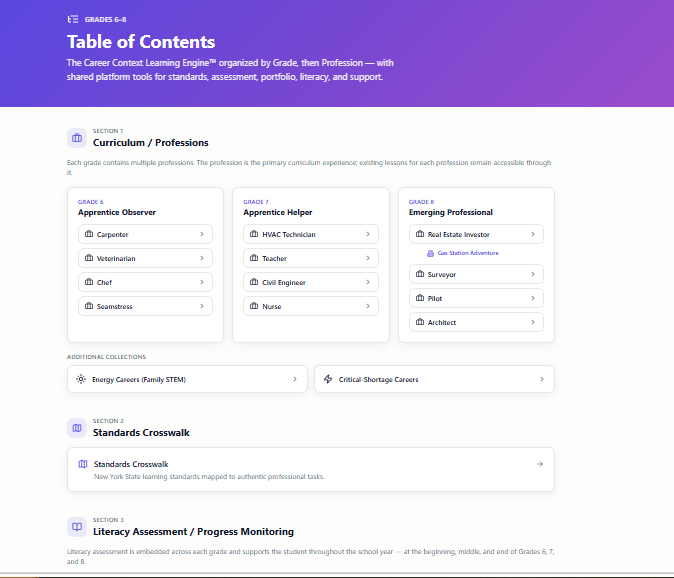This screenshot has height=578, width=674.
Task: Click the map icon inside Standards Crosswalk card
Action: [83, 464]
